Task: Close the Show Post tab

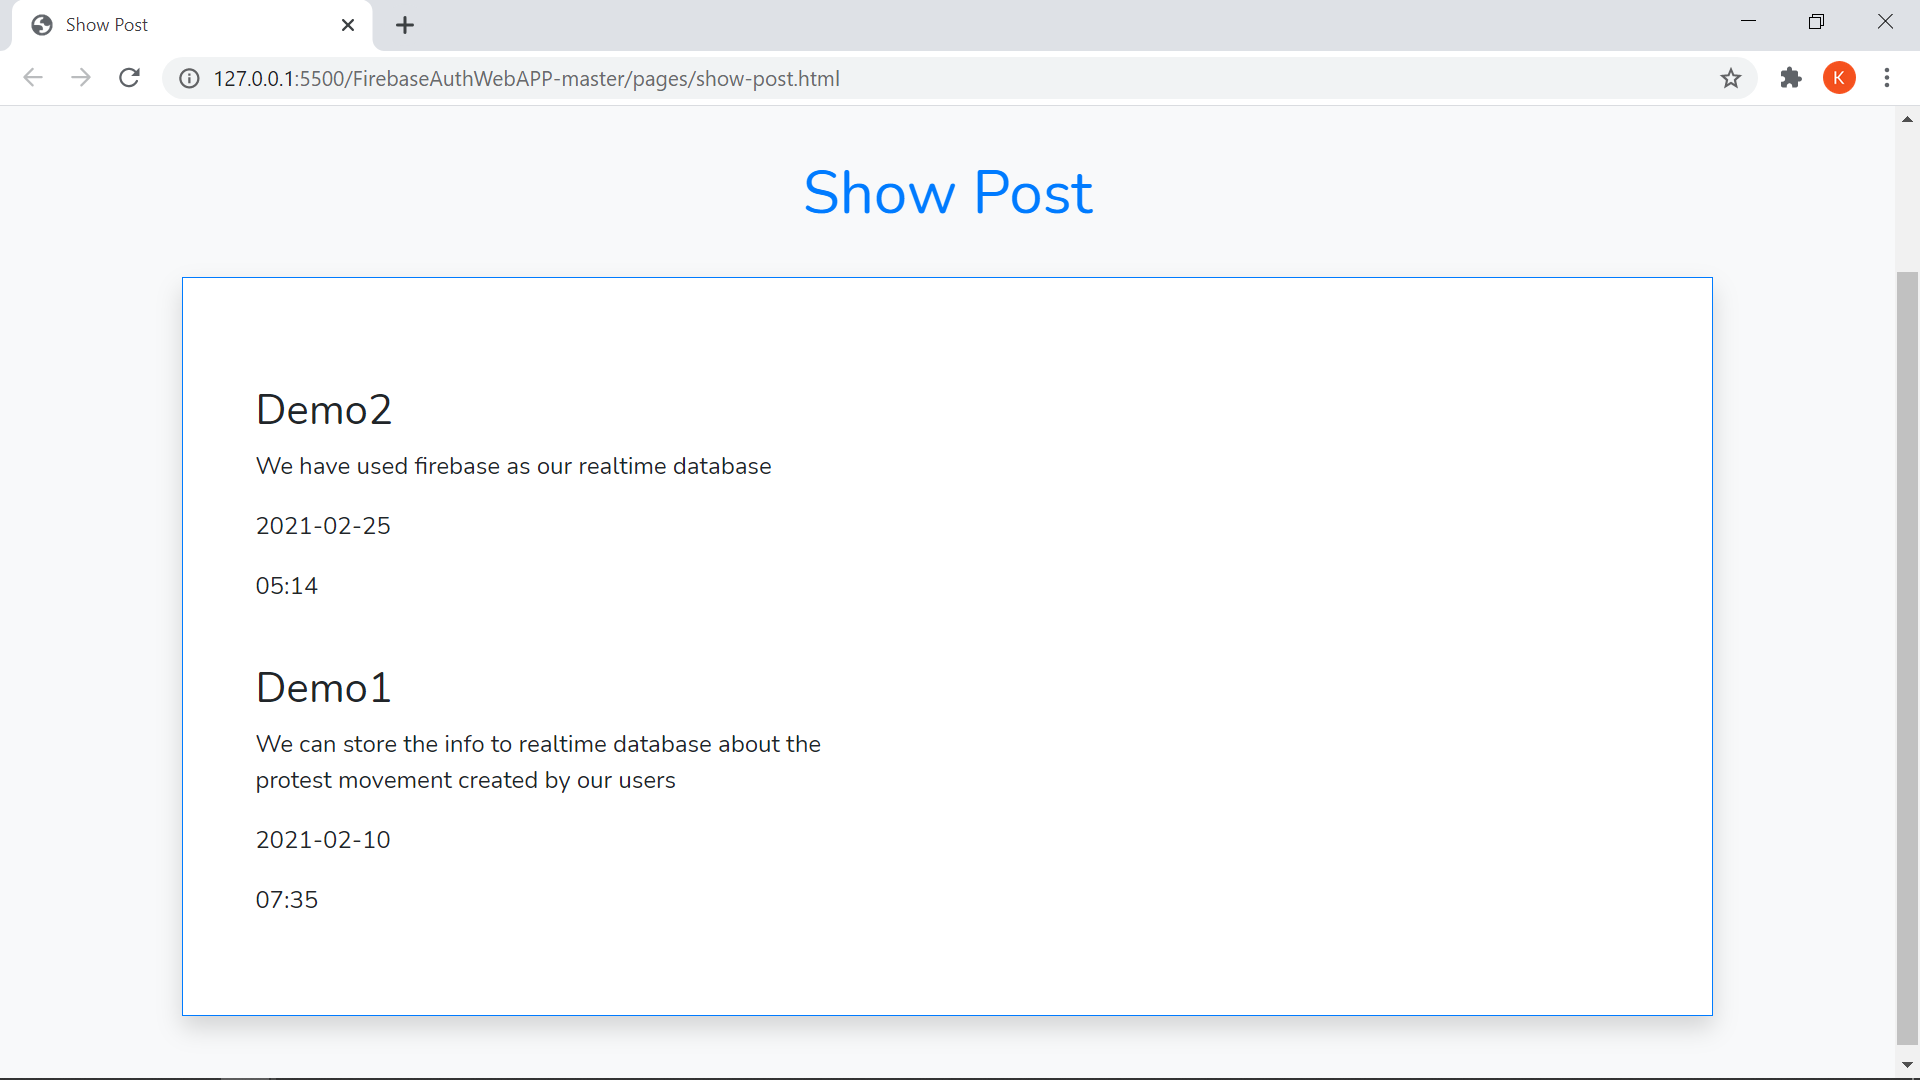Action: click(x=348, y=25)
